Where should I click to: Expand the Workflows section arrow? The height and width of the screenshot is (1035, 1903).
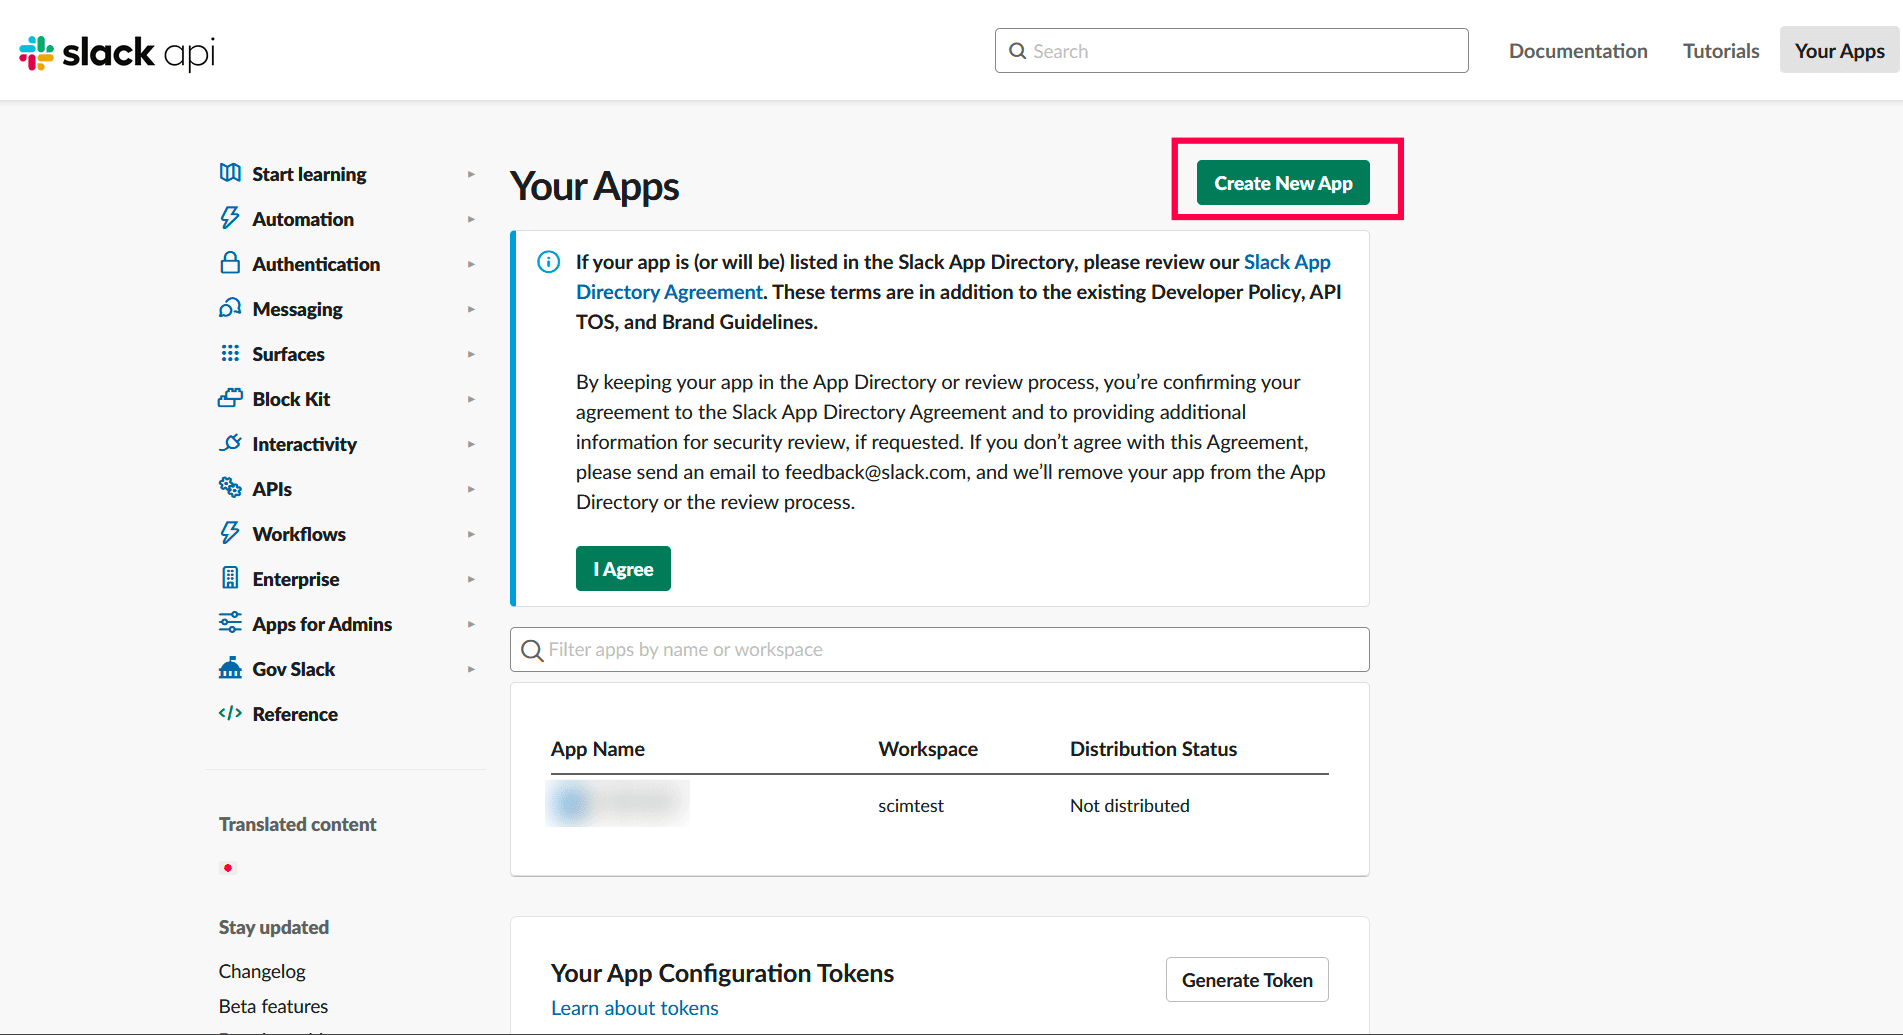click(471, 534)
